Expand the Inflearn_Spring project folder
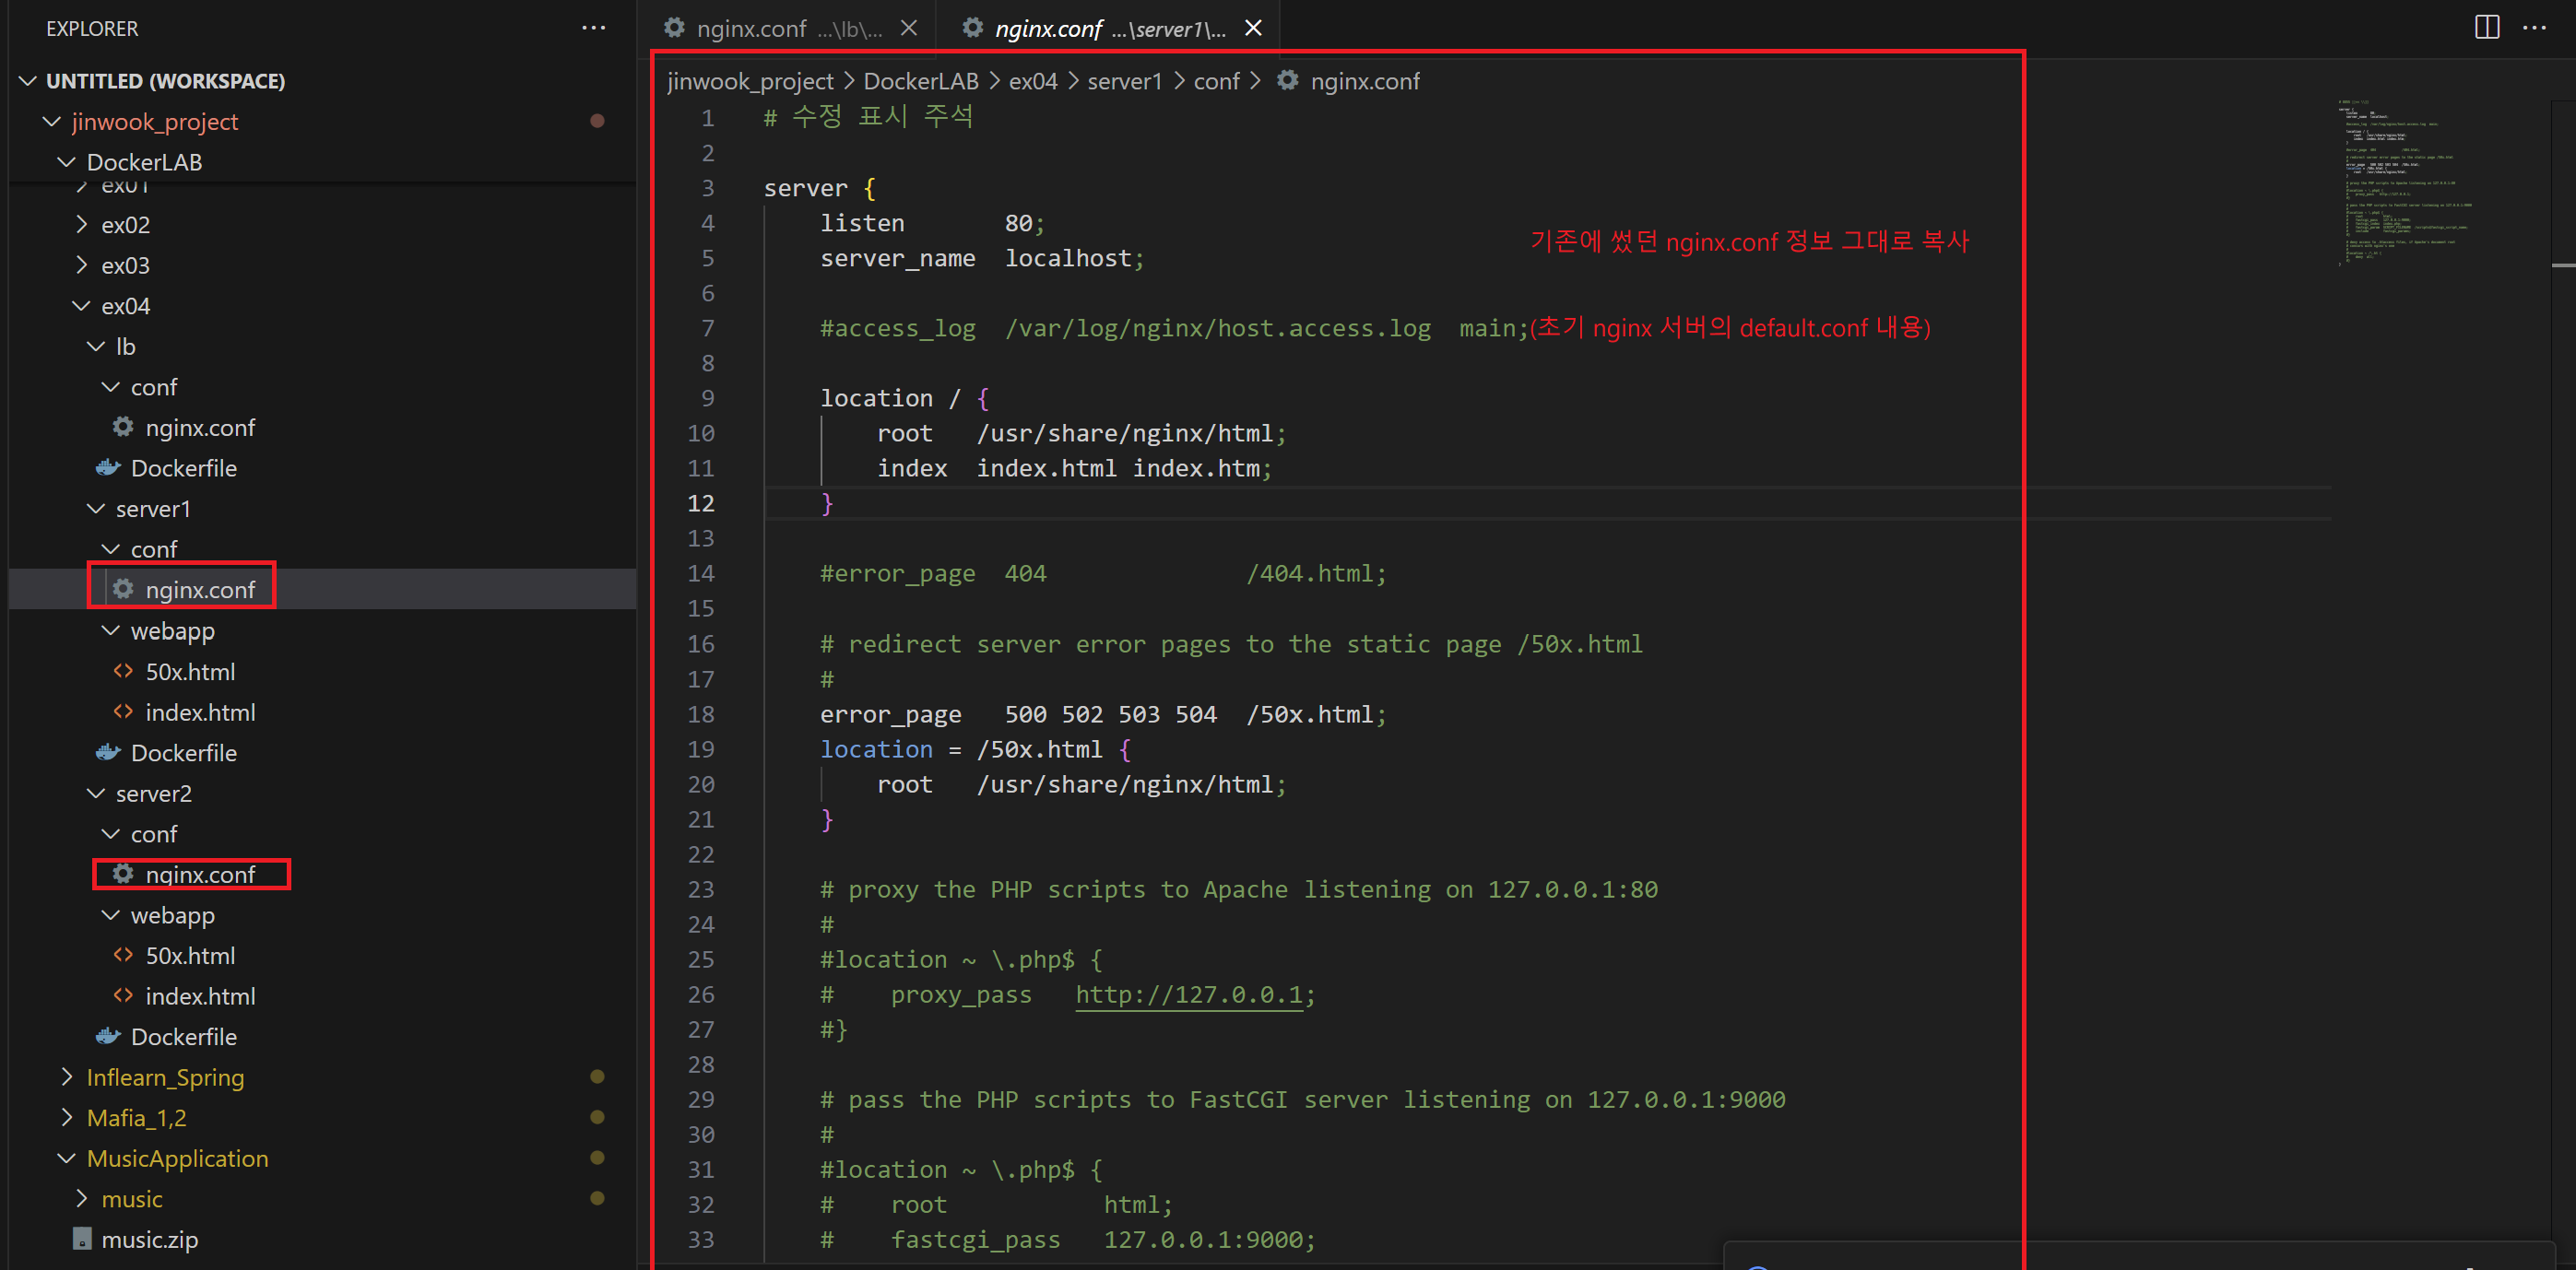The width and height of the screenshot is (2576, 1270). 67,1077
